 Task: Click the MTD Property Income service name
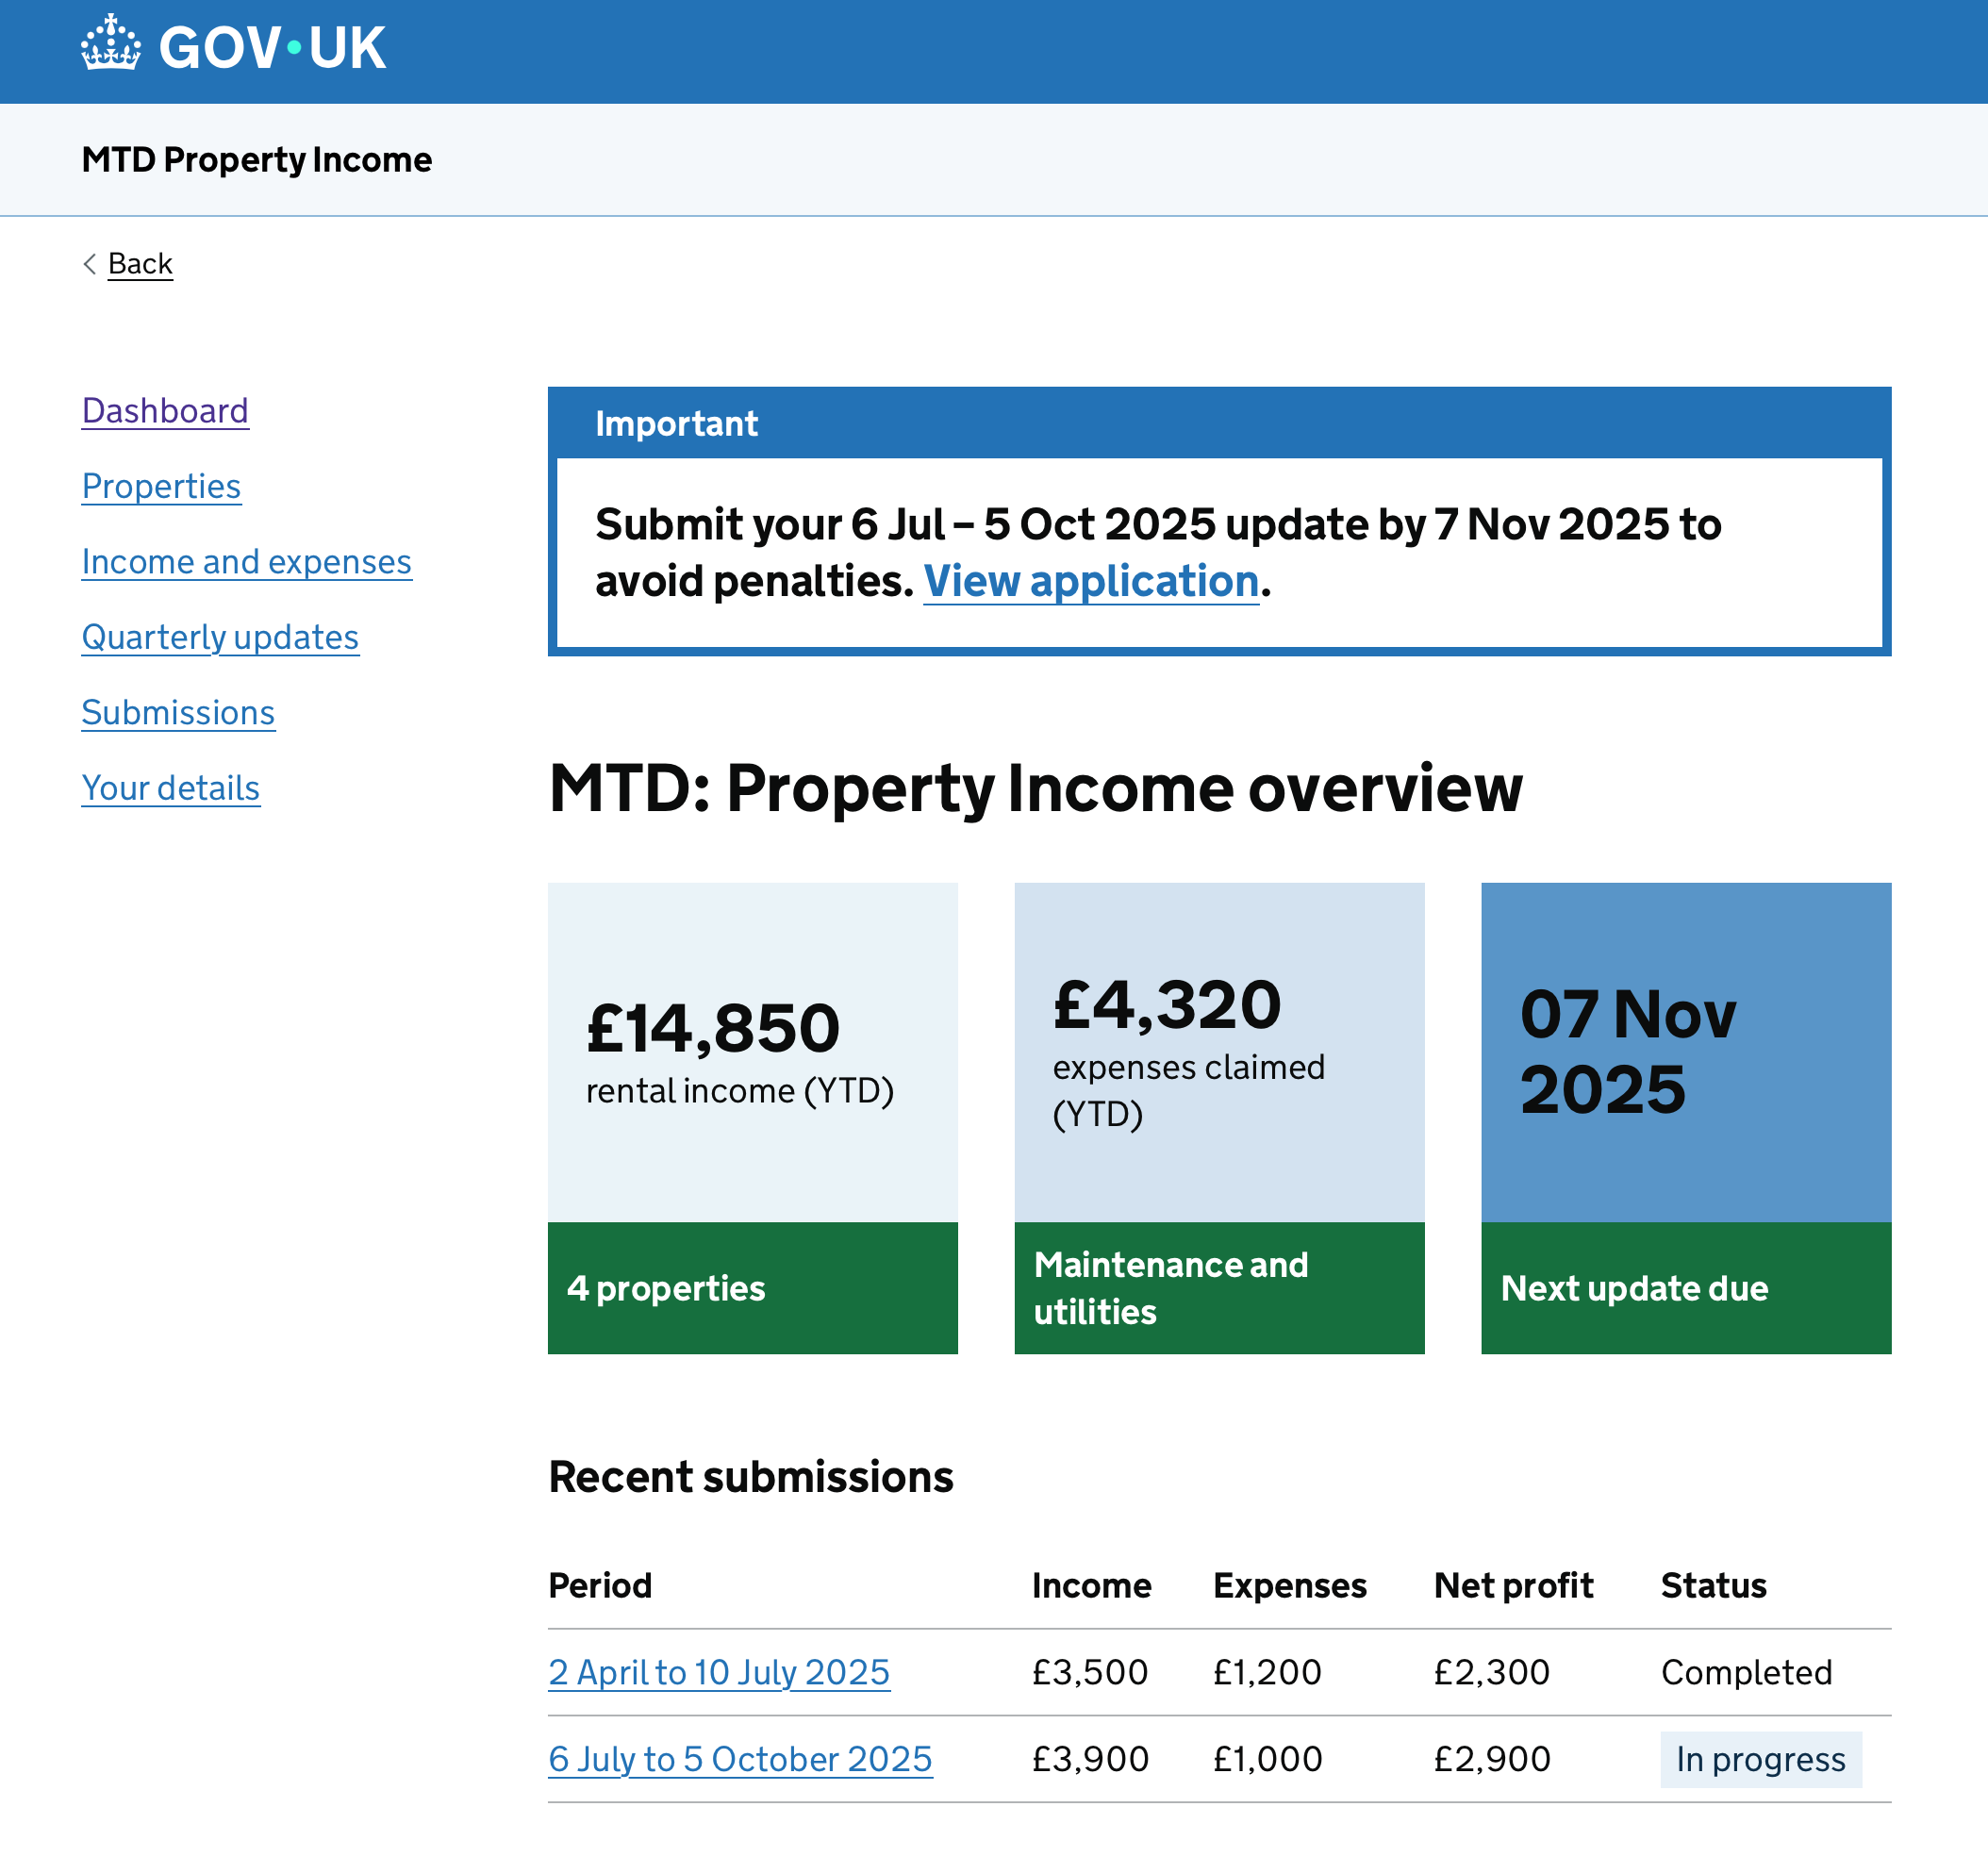(257, 160)
